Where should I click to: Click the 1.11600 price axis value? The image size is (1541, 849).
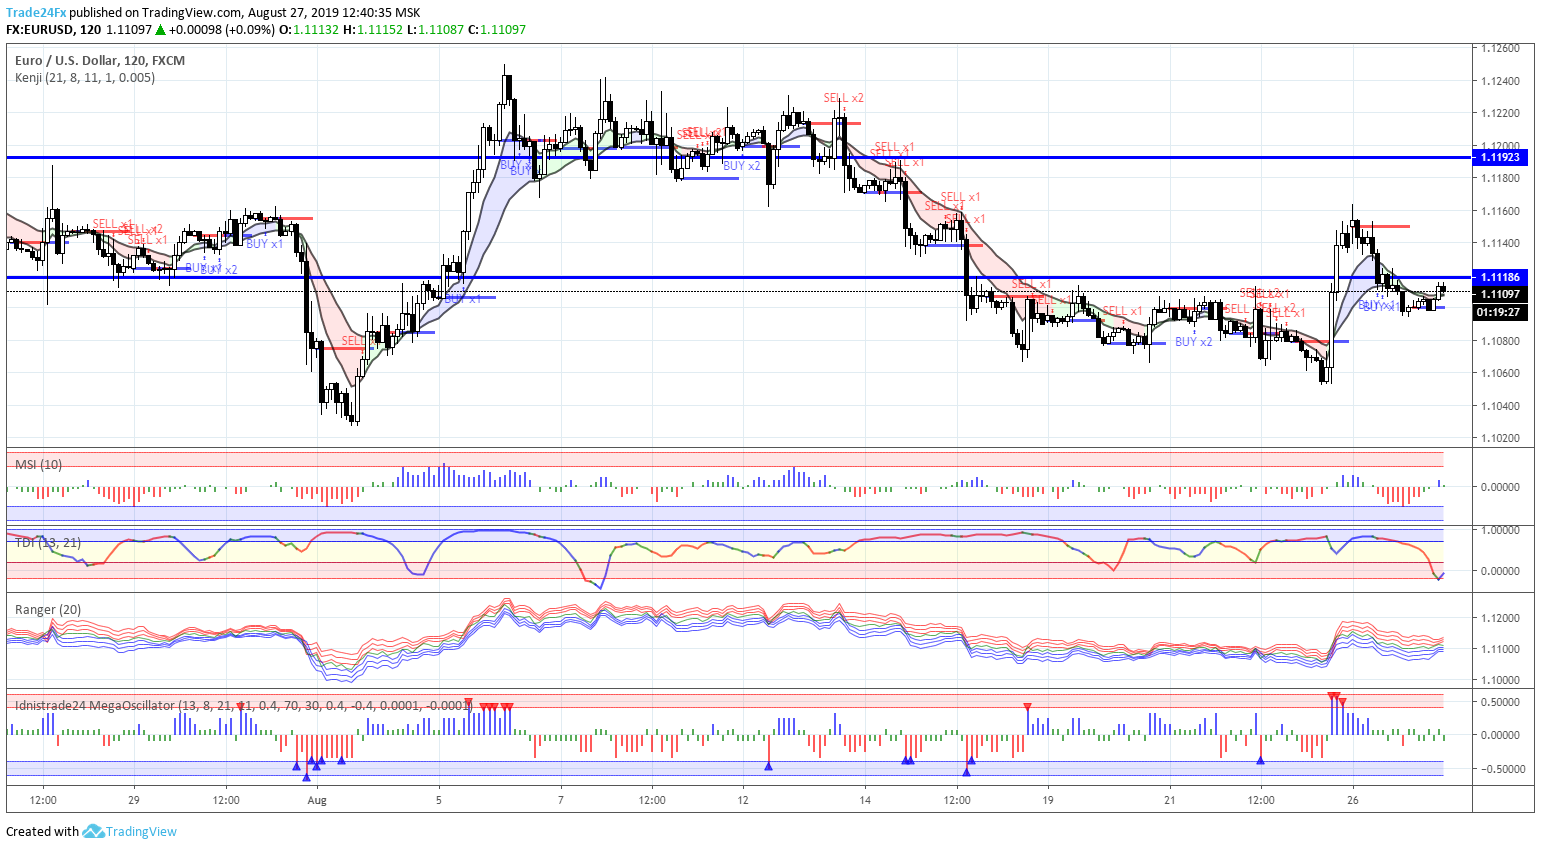(1500, 211)
